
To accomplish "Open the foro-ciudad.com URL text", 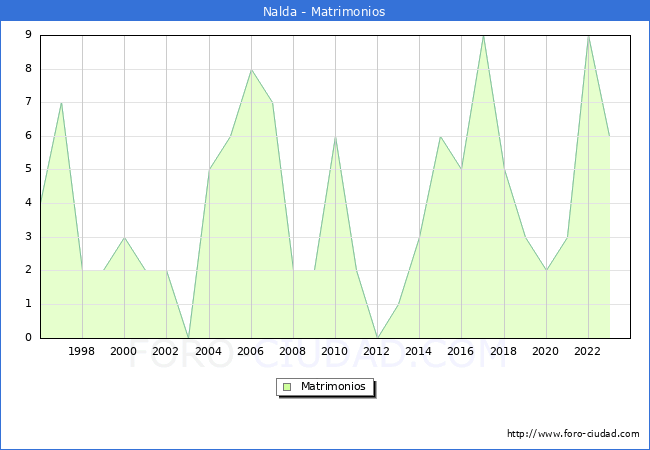I will coord(573,433).
